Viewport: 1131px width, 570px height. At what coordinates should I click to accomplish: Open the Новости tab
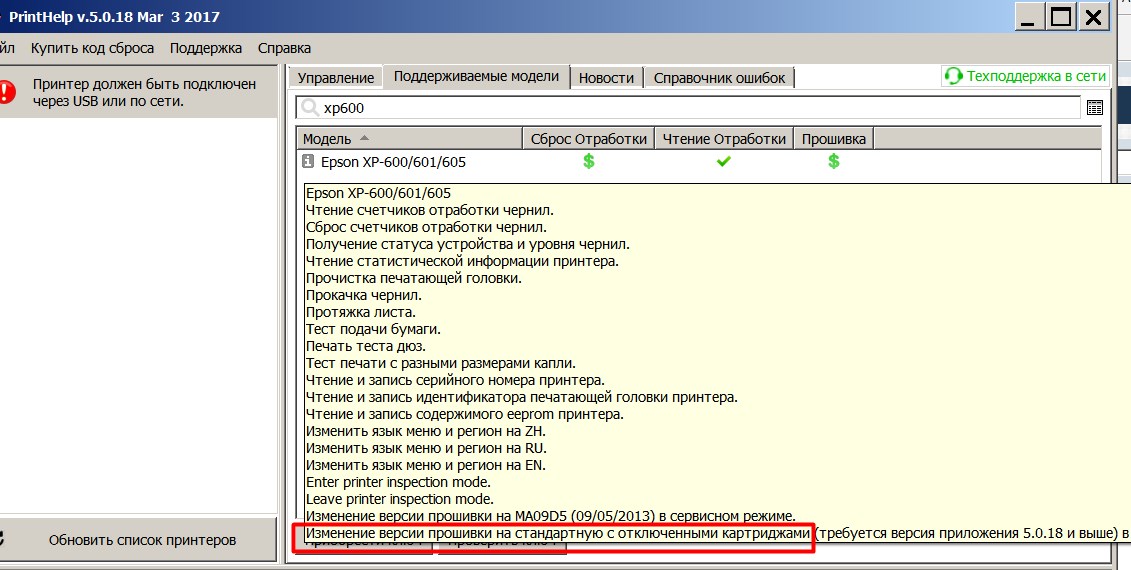606,77
